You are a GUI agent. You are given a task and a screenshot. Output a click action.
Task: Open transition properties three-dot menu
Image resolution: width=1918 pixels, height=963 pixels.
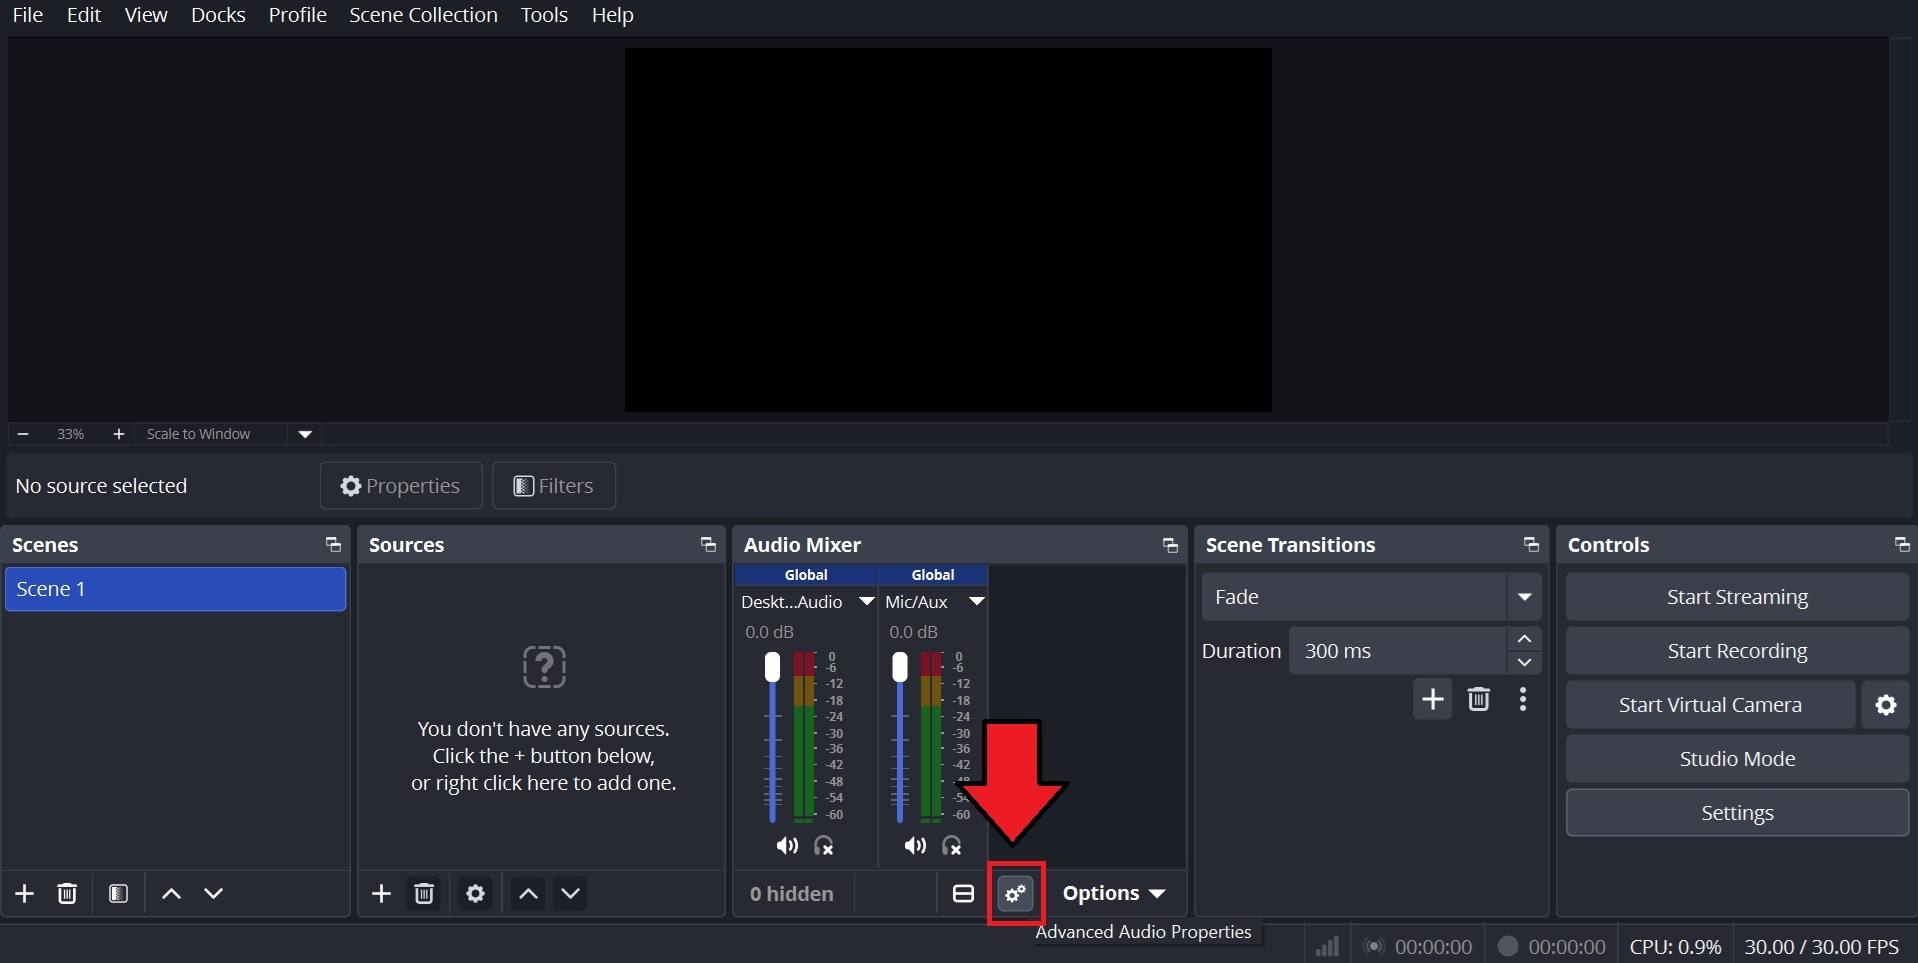tap(1523, 699)
